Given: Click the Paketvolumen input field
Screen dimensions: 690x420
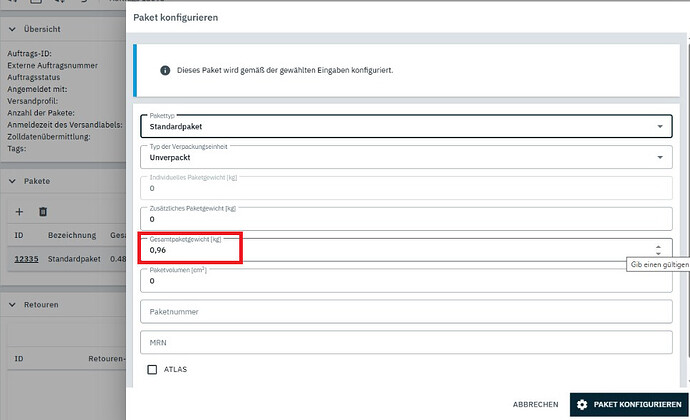Looking at the screenshot, I should [x=406, y=281].
